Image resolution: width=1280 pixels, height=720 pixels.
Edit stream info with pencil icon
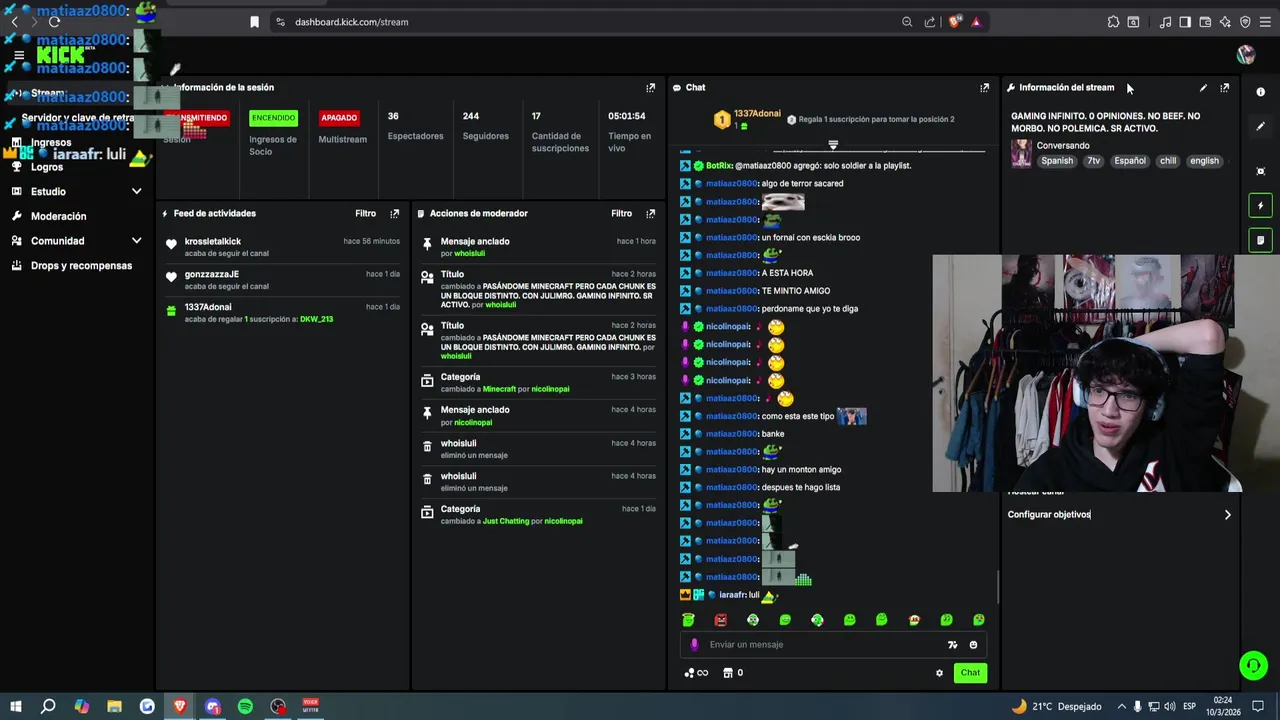(x=1203, y=88)
